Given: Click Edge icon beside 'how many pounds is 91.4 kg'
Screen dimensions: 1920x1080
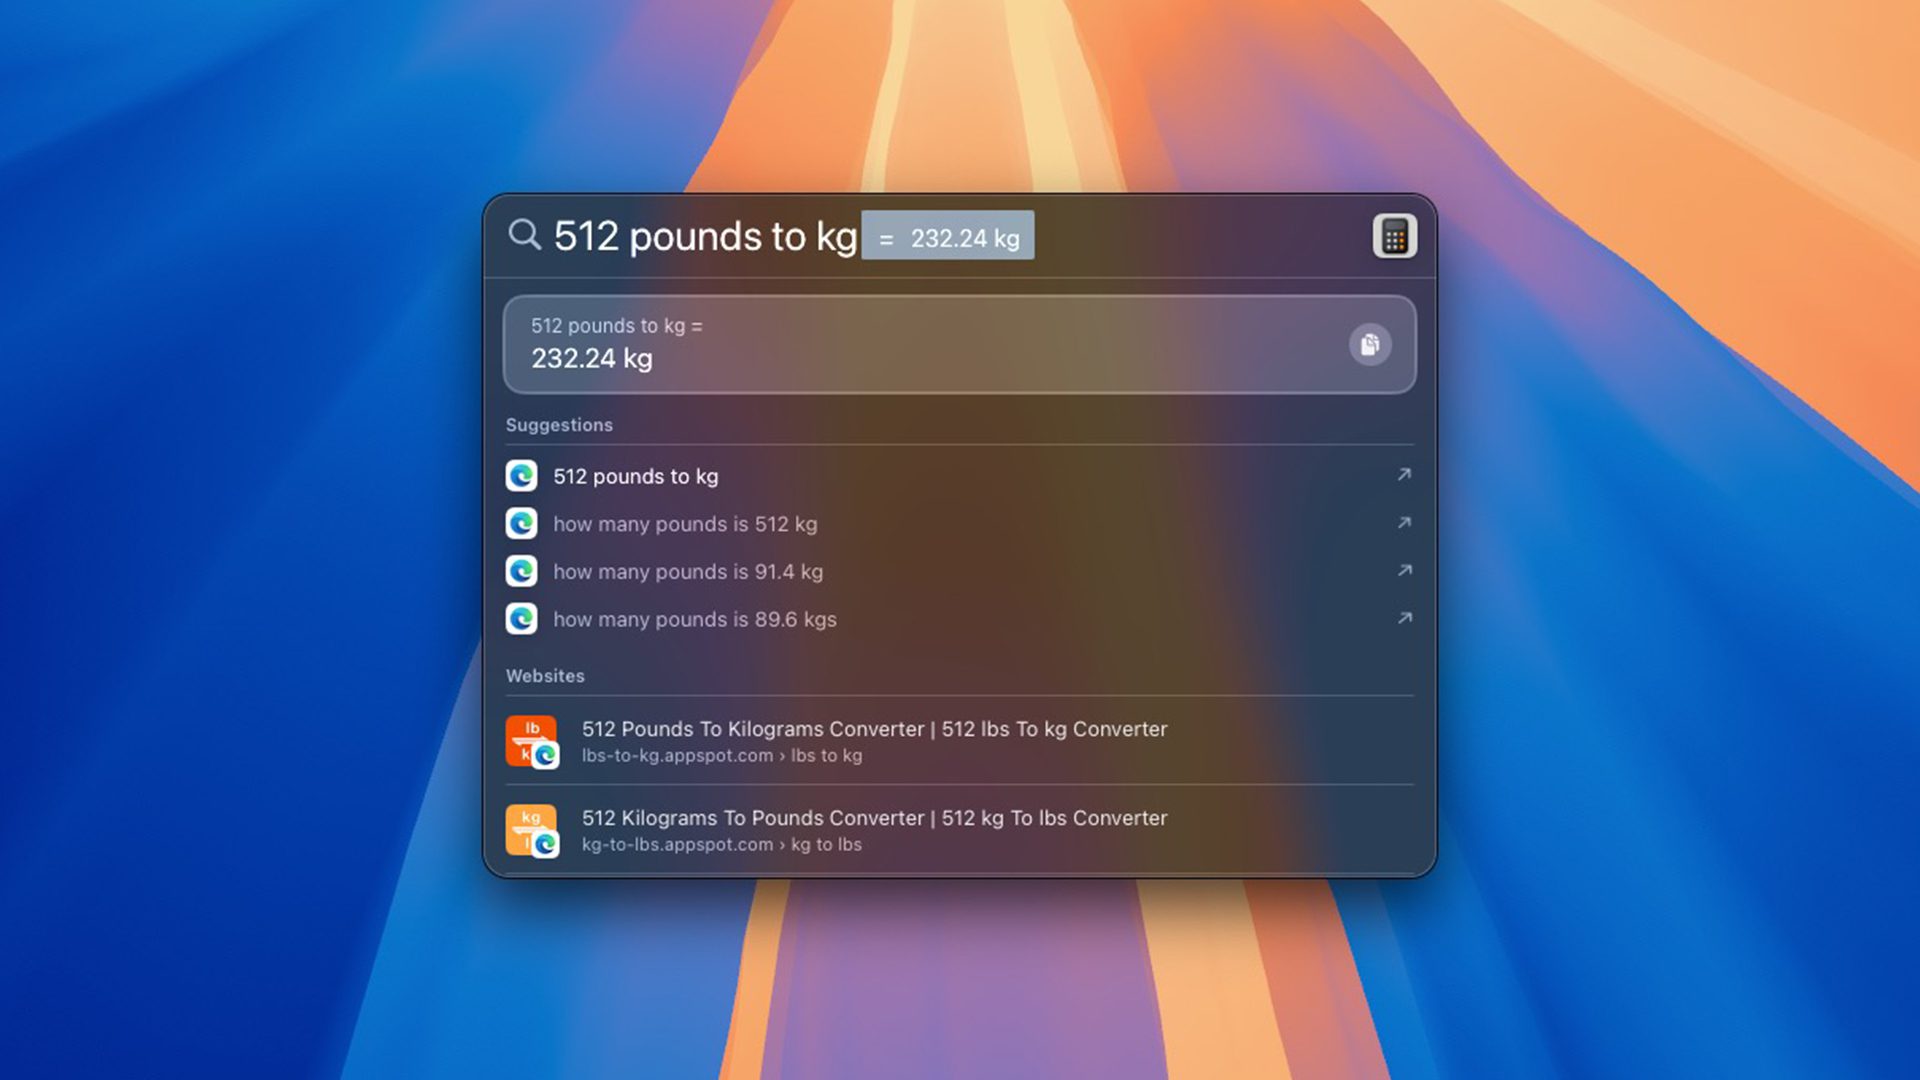Looking at the screenshot, I should (x=521, y=571).
